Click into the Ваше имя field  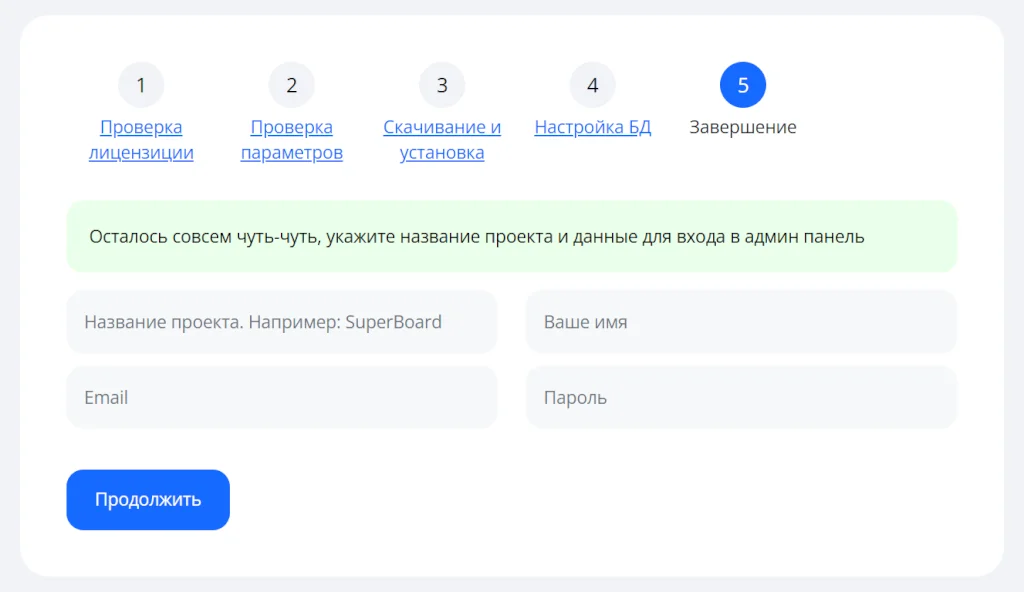tap(741, 322)
